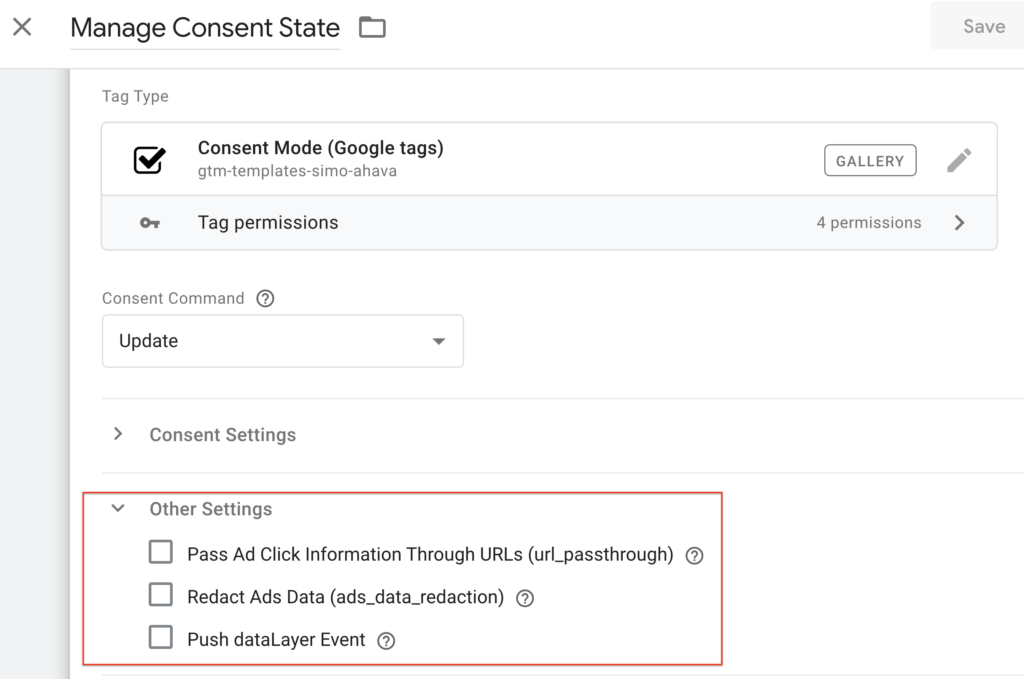Click the folder icon beside tag name
Screen dimensions: 1024x679
tap(372, 28)
